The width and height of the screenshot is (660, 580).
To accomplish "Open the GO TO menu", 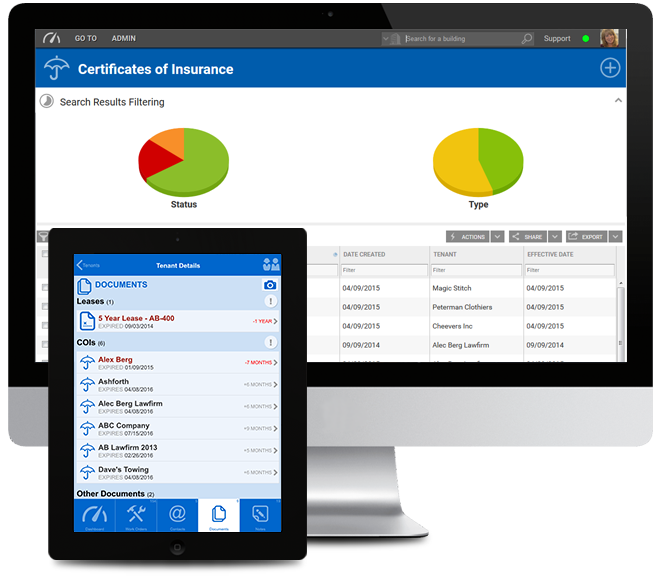I will click(x=86, y=39).
